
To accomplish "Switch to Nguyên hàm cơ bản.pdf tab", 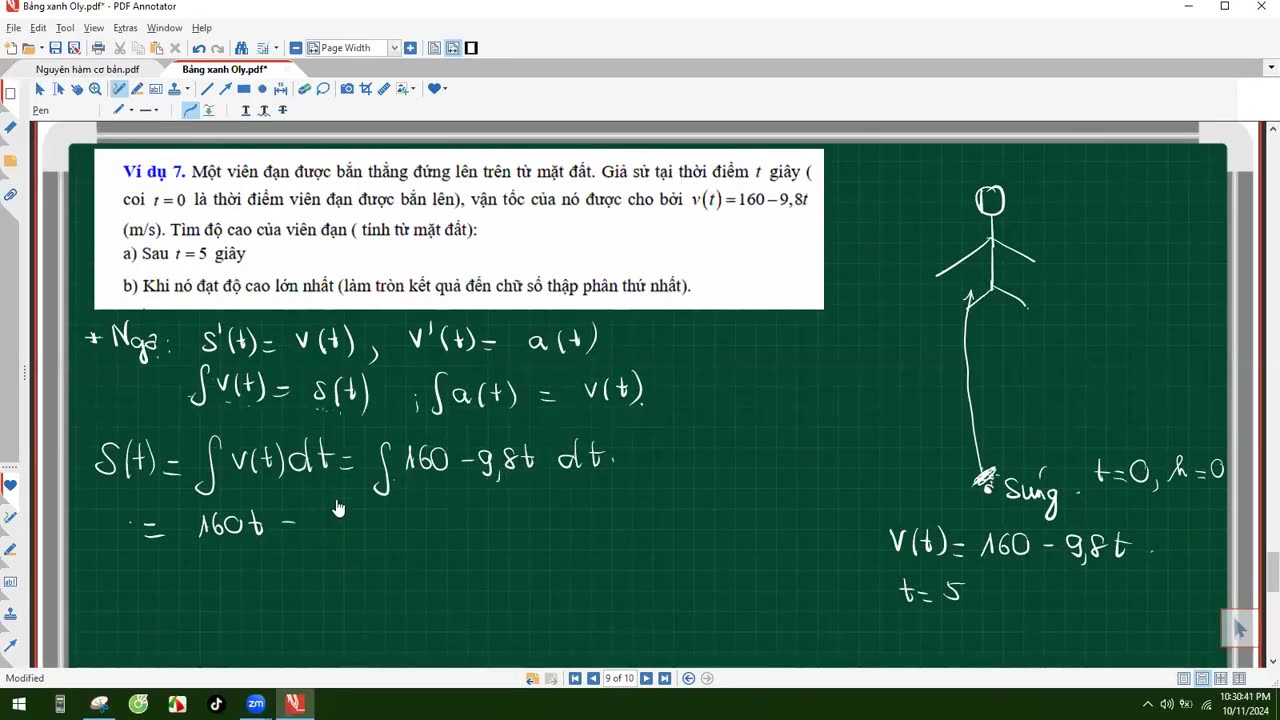I will pos(87,69).
